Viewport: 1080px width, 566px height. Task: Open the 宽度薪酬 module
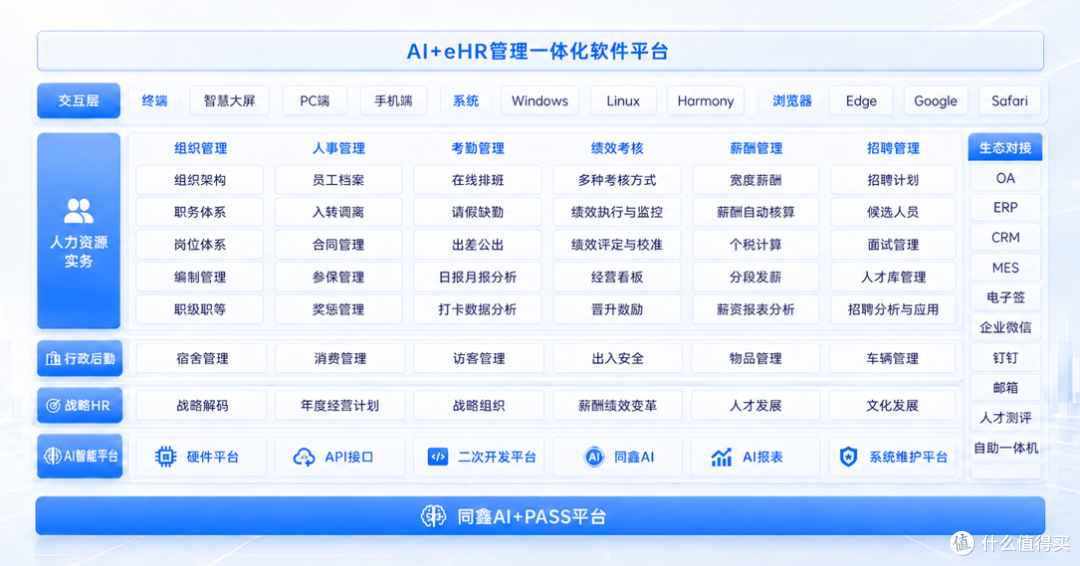point(756,180)
